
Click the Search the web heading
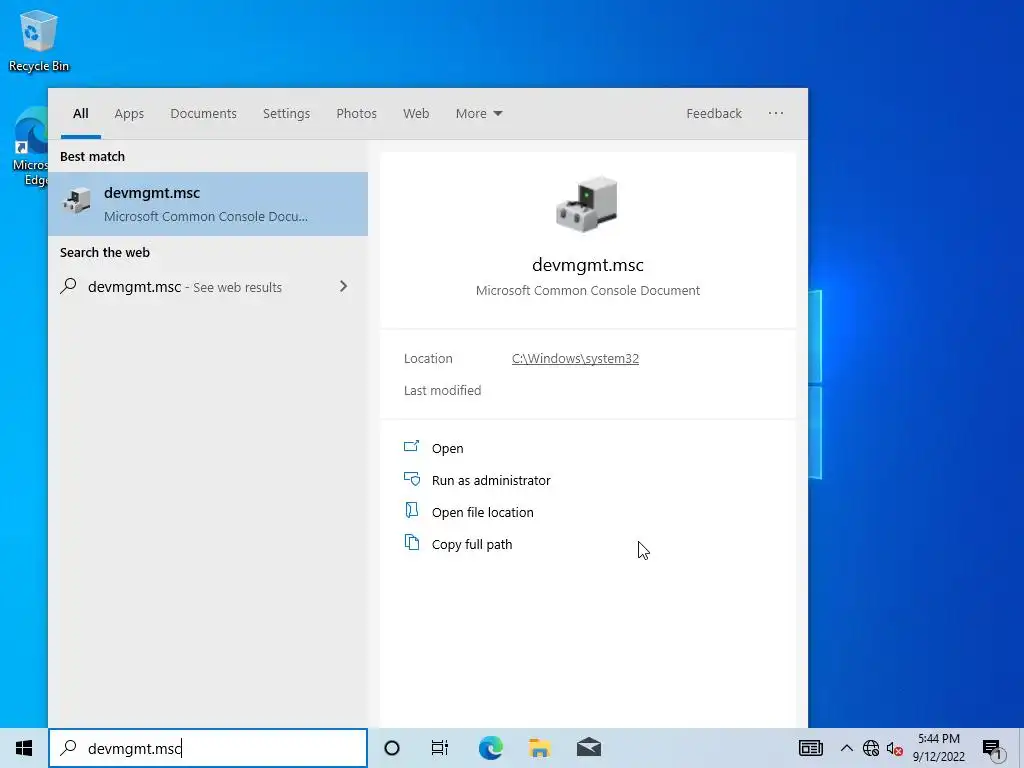click(x=104, y=253)
